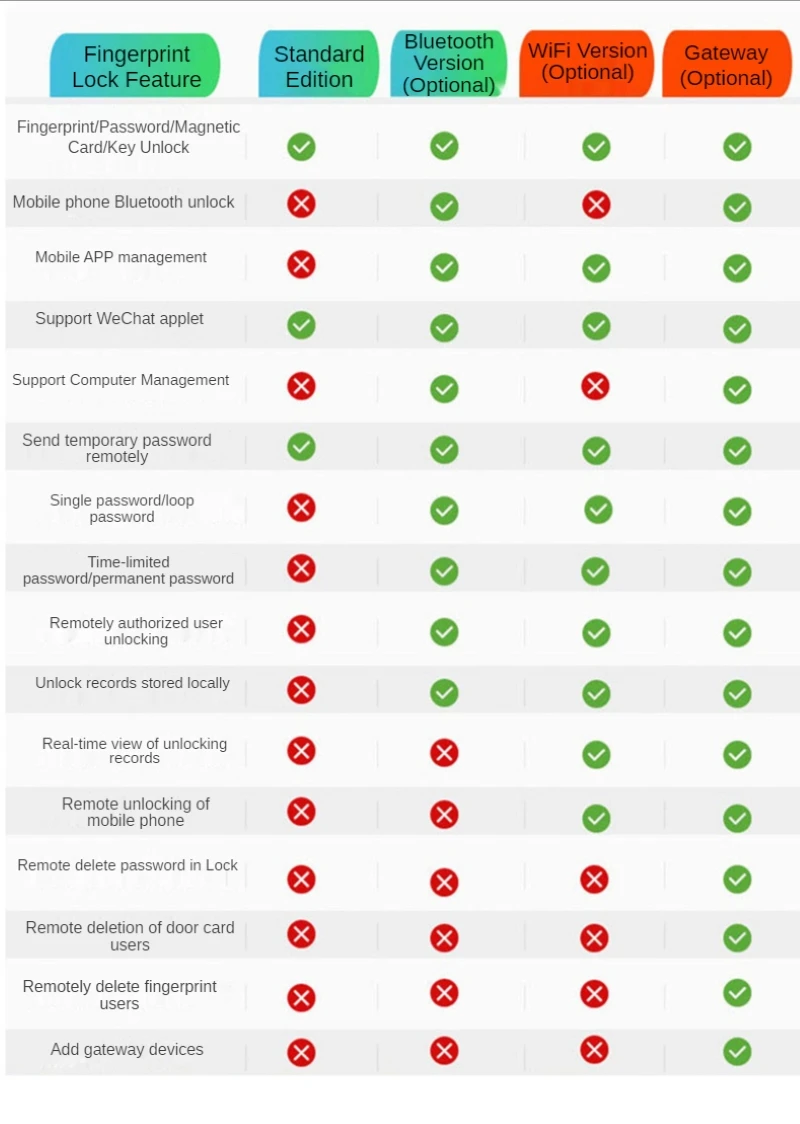Click WiFi red X for Remotely delete fingerprint users
This screenshot has width=800, height=1124.
pos(594,994)
